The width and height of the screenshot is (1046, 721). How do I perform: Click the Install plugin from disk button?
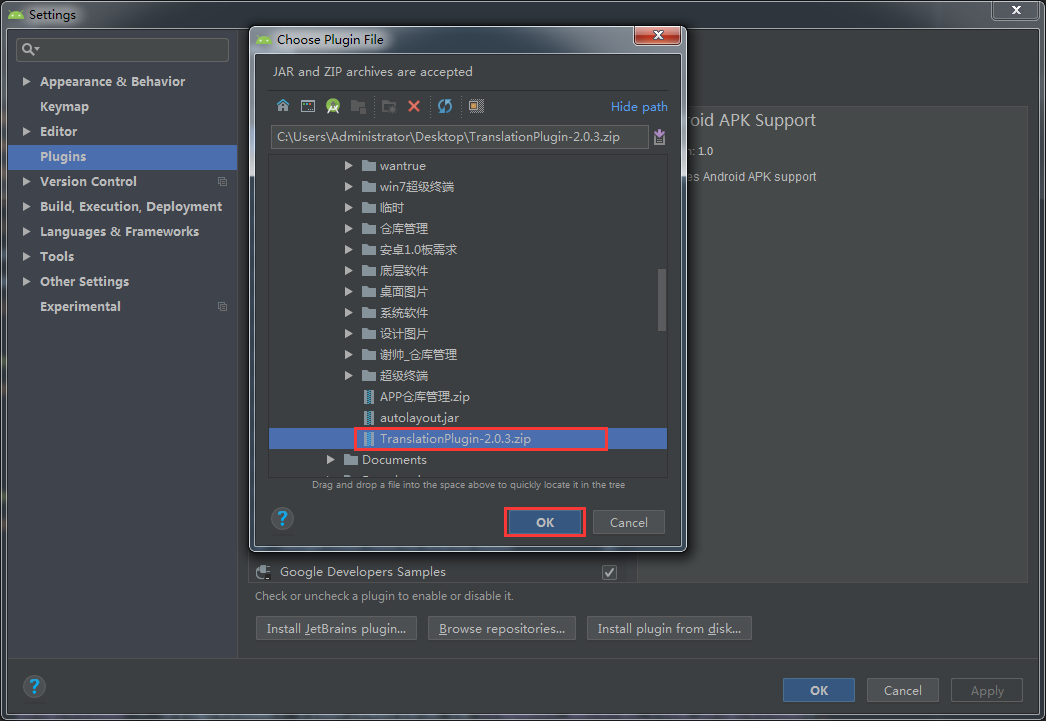click(669, 628)
